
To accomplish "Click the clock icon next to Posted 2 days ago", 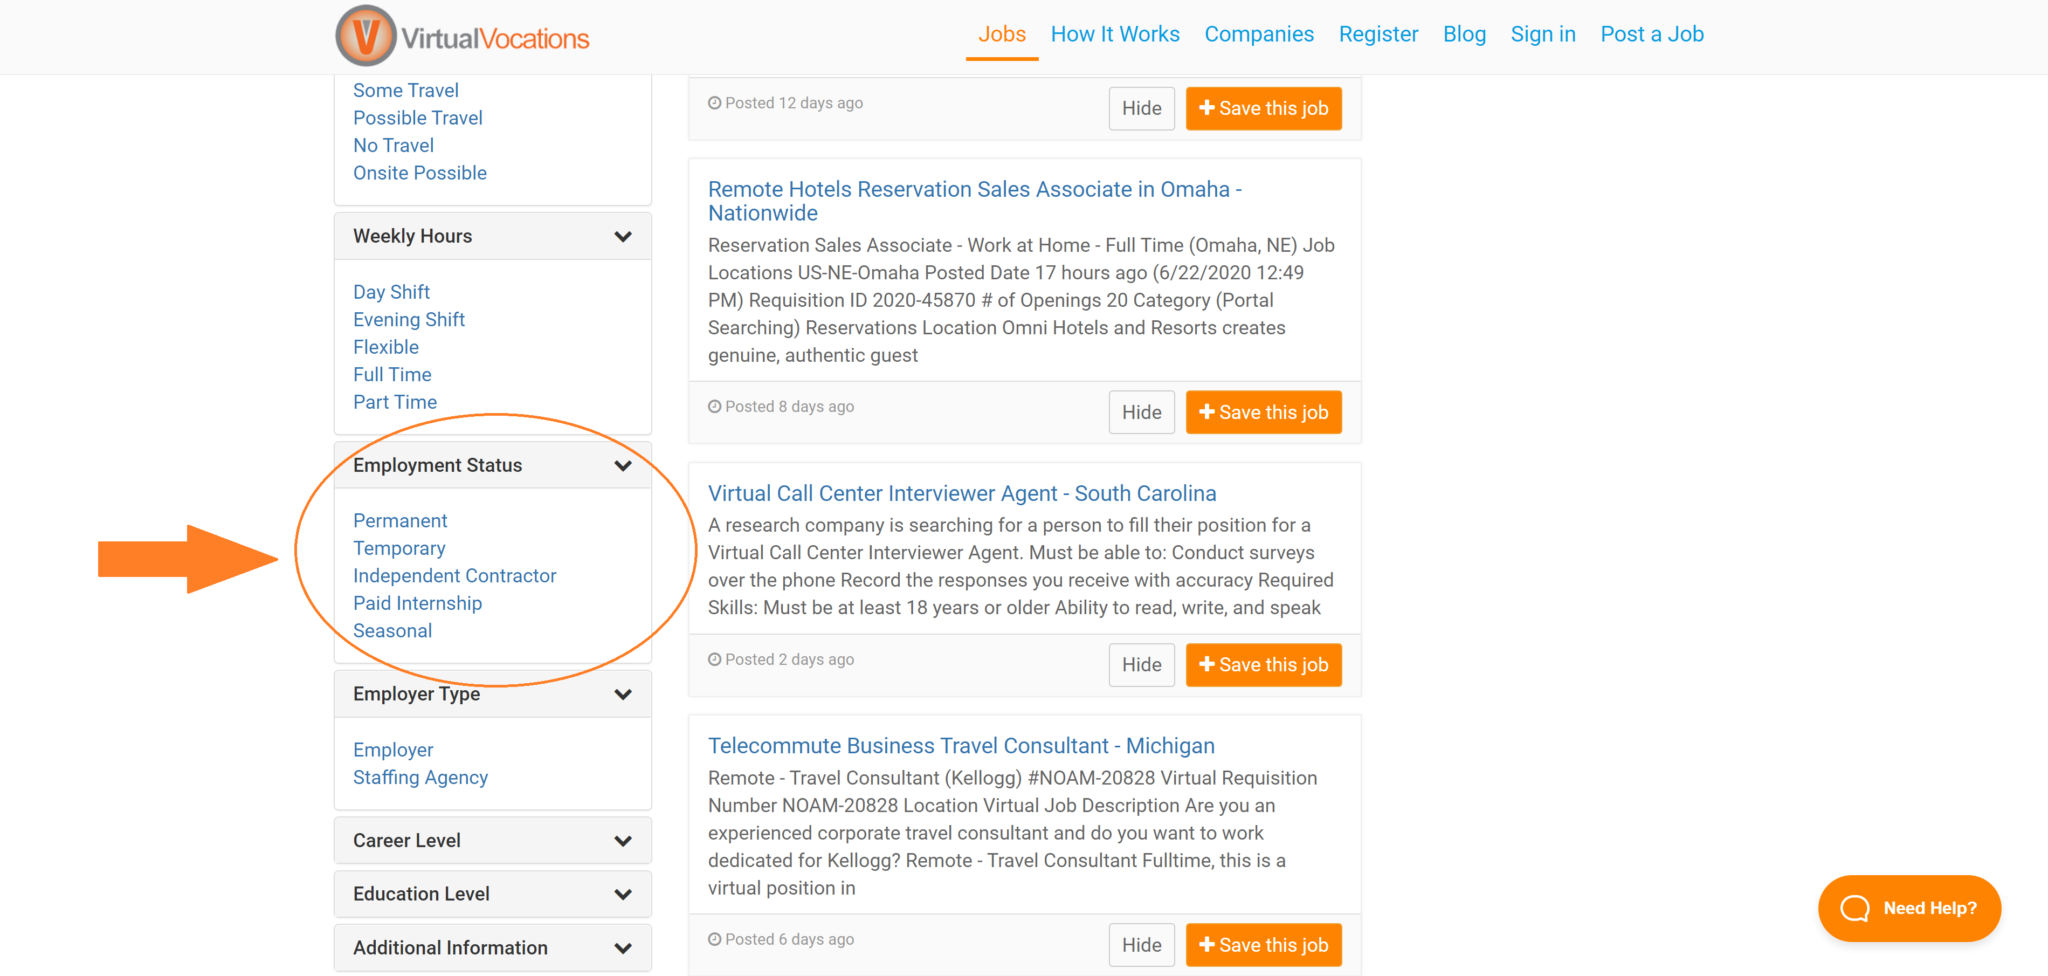I will [715, 660].
